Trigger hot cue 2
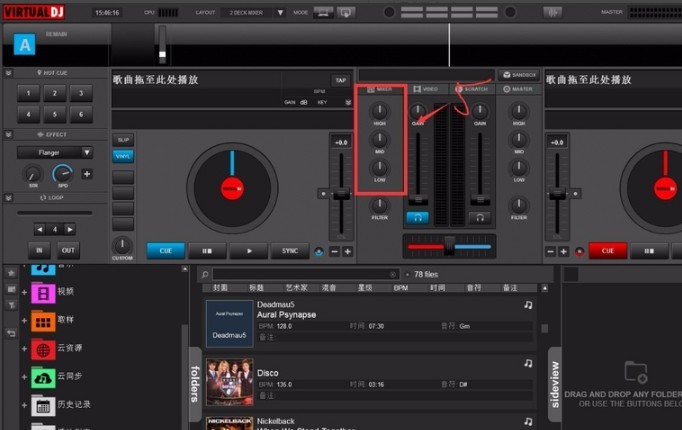 click(x=55, y=93)
